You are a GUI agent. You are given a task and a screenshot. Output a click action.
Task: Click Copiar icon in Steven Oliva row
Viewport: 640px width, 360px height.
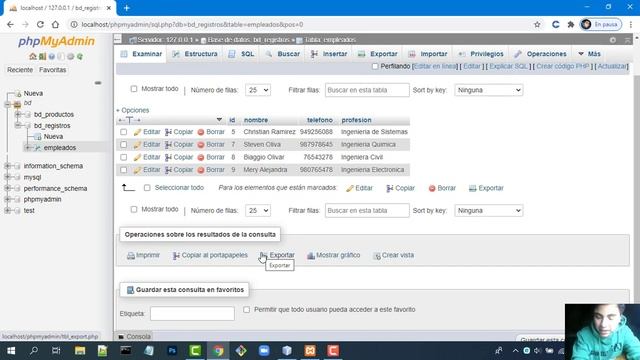point(168,144)
